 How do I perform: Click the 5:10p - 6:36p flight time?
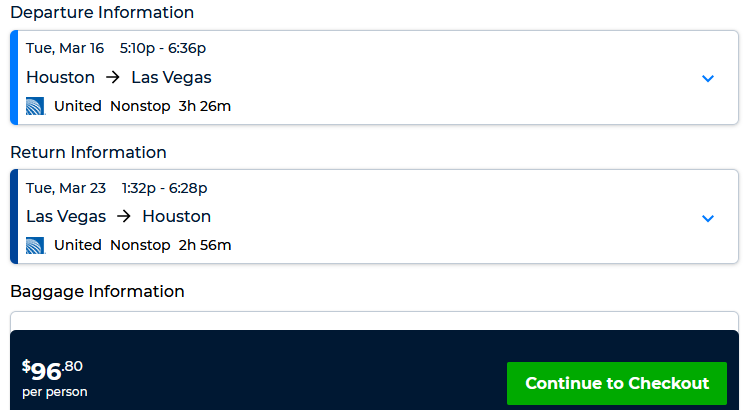[163, 48]
